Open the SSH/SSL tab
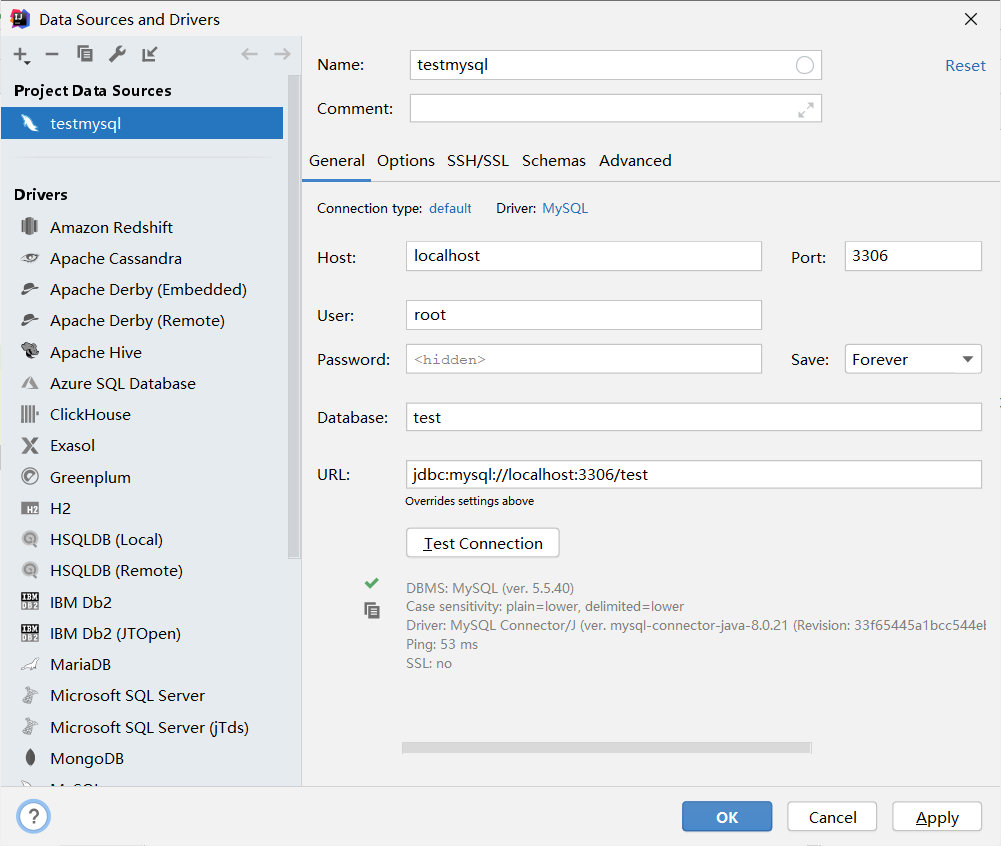The height and width of the screenshot is (846, 1001). tap(478, 161)
